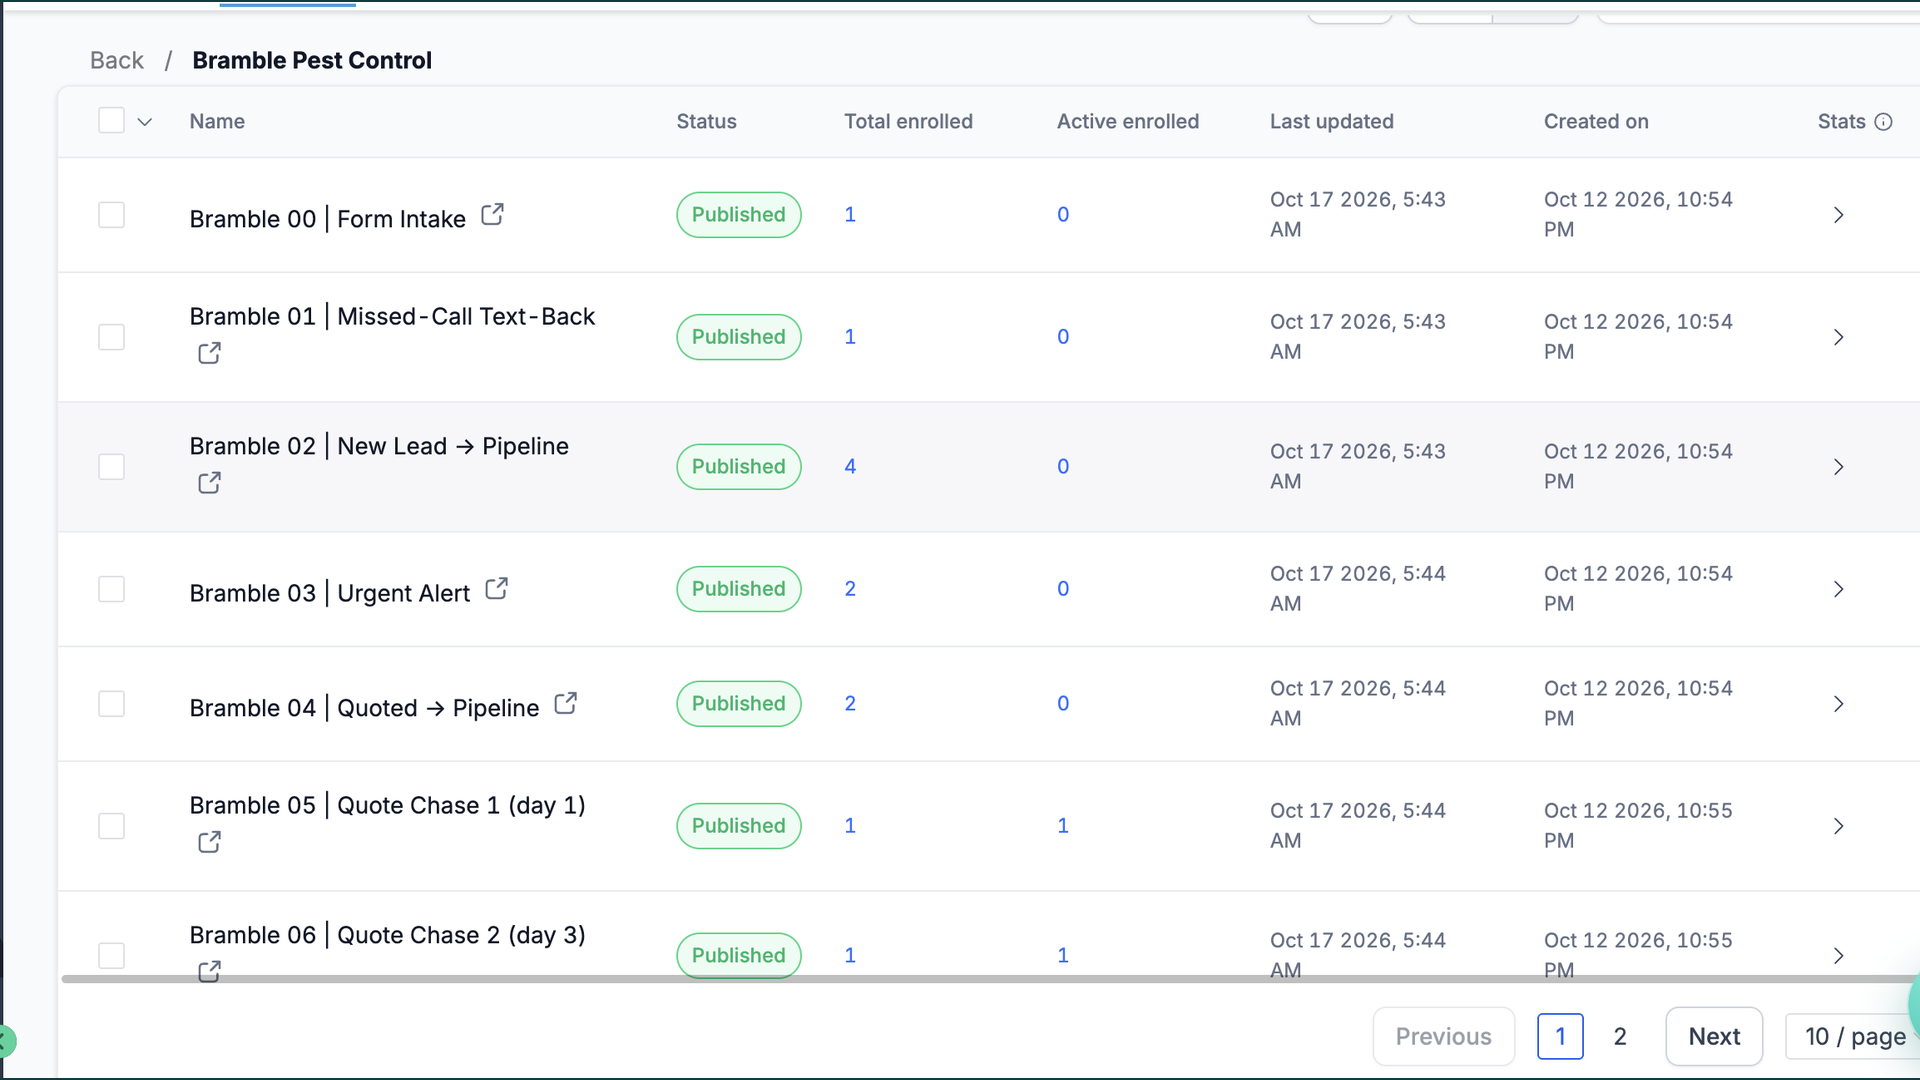This screenshot has width=1920, height=1080.
Task: Open active enrolled count 1 for Bramble 05
Action: pos(1063,826)
